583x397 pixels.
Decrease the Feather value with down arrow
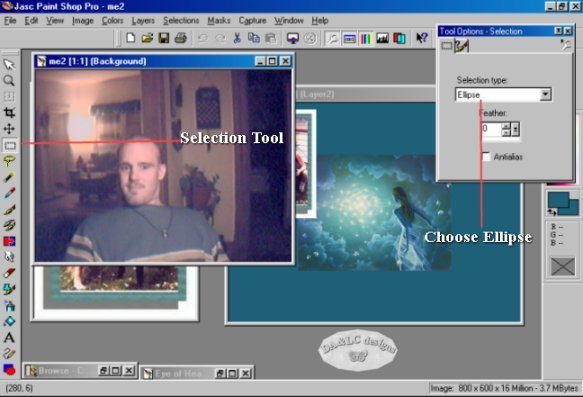(x=506, y=133)
